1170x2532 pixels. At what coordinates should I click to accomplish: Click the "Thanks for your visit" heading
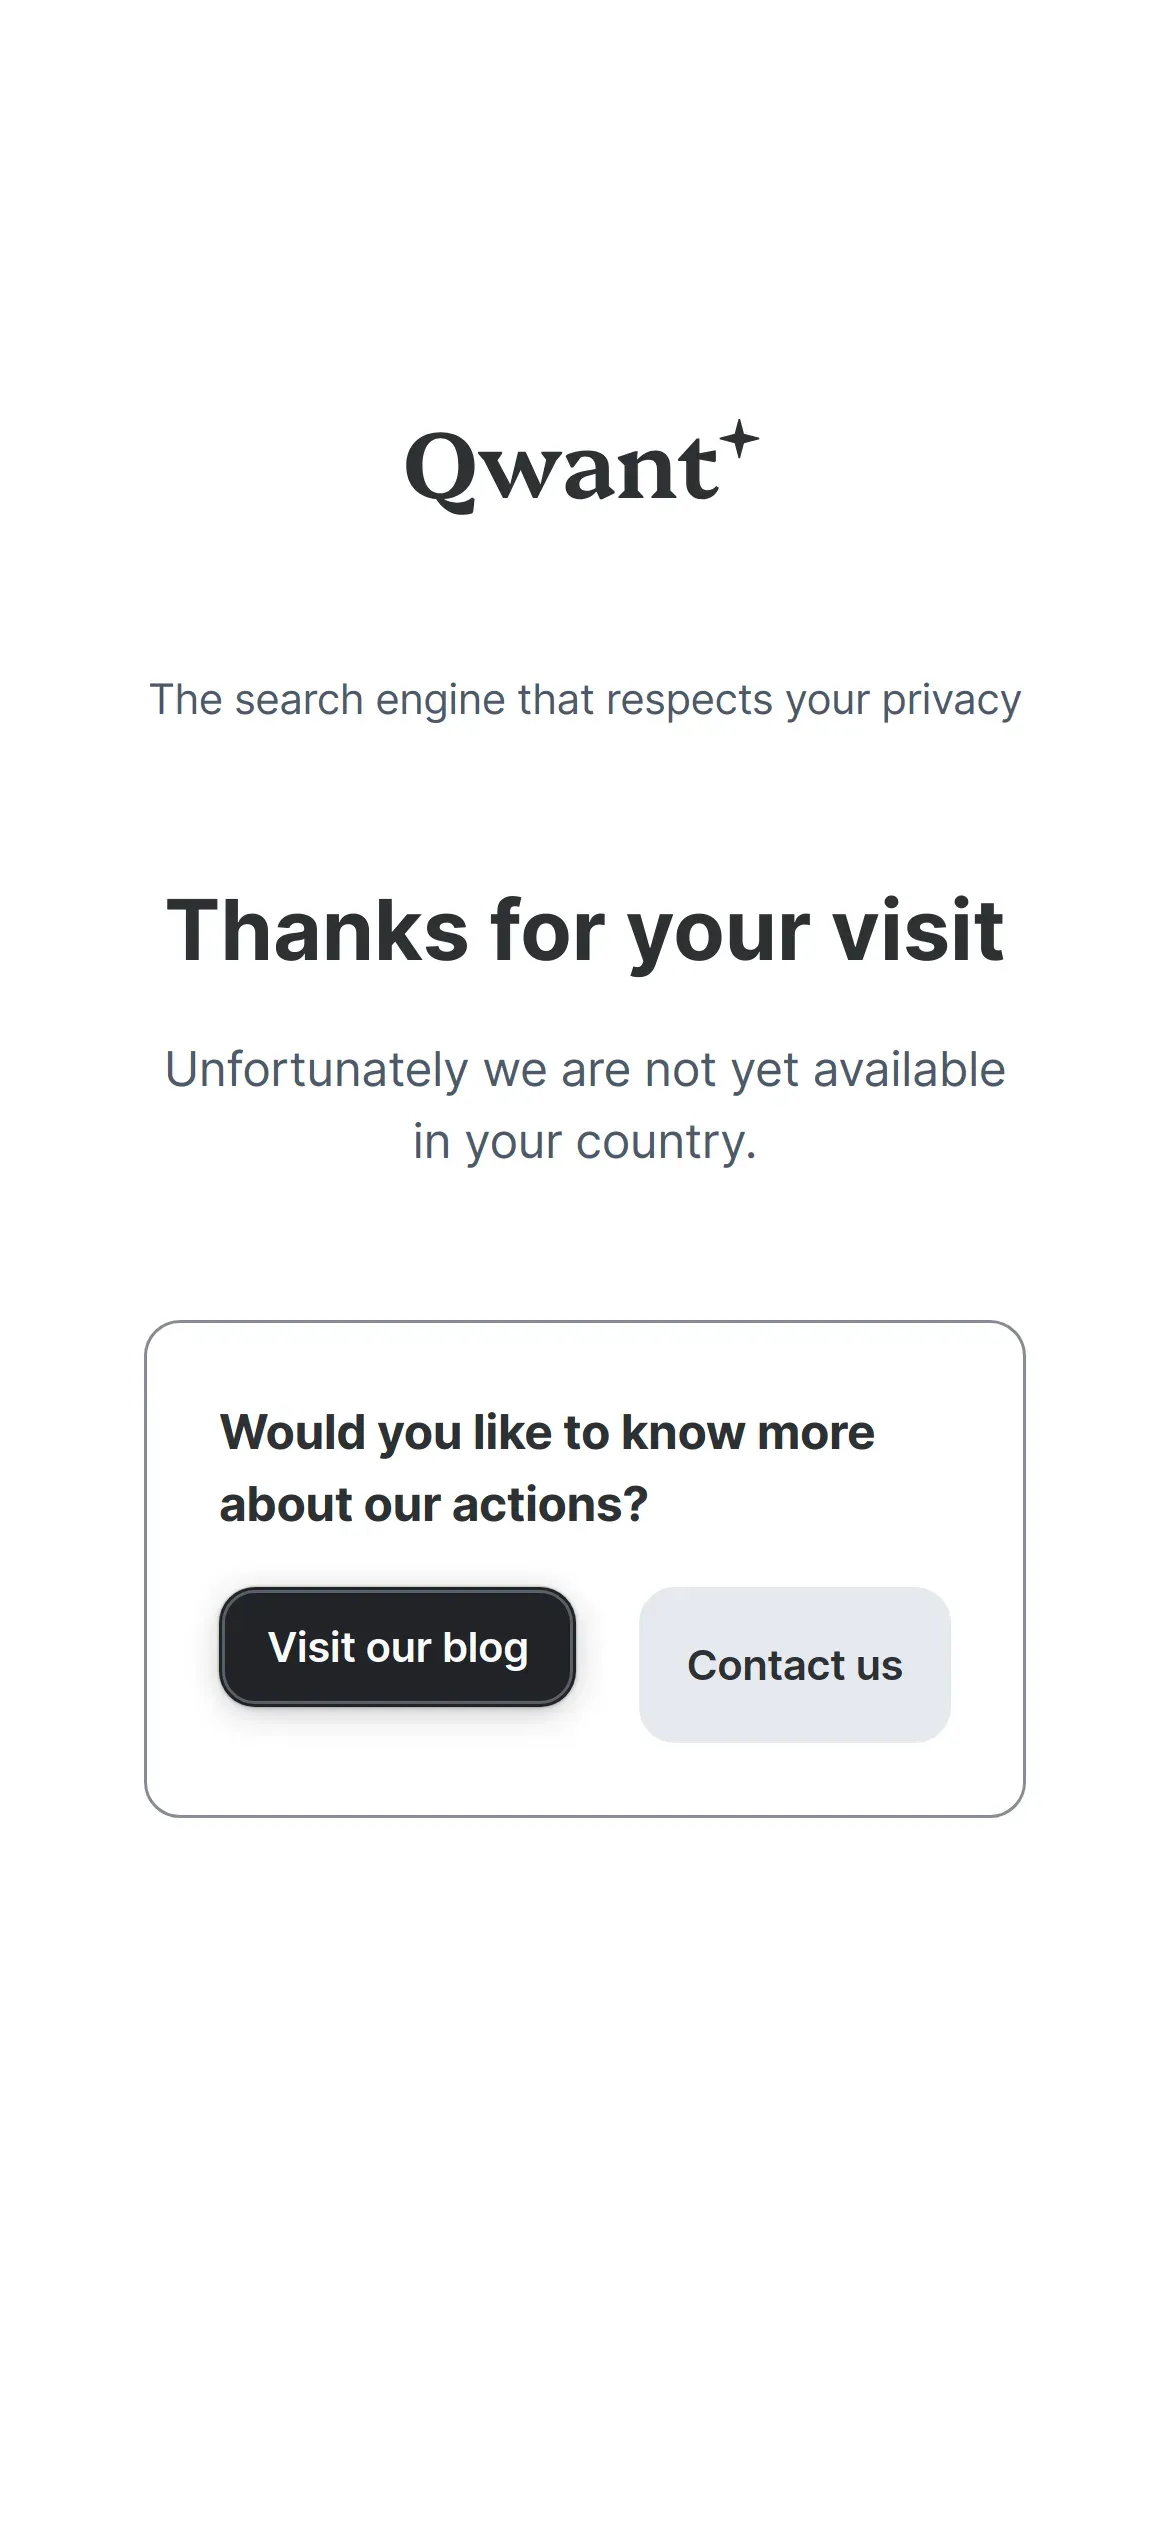(585, 931)
